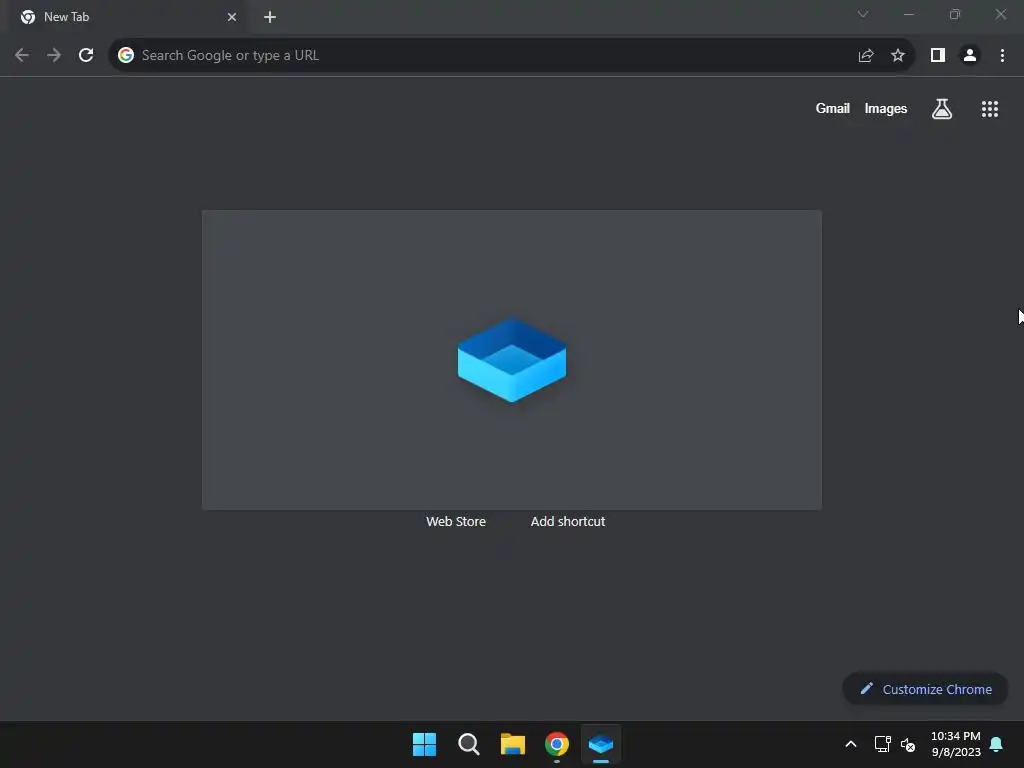1024x768 pixels.
Task: Click the Customize Chrome button
Action: click(925, 689)
